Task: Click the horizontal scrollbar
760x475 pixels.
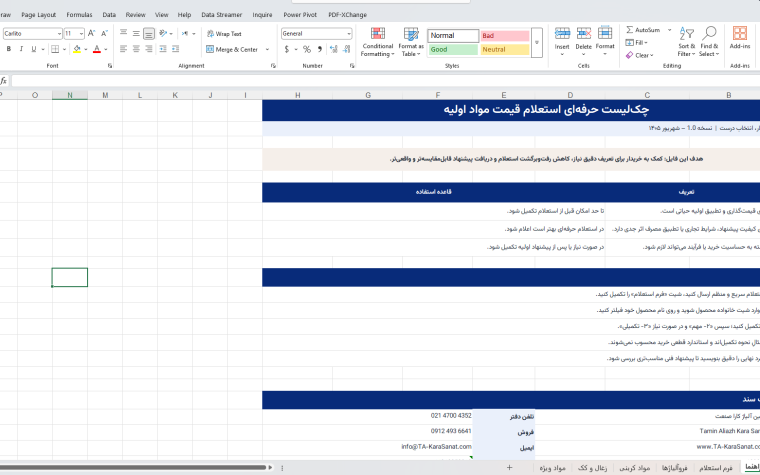Action: tap(133, 468)
